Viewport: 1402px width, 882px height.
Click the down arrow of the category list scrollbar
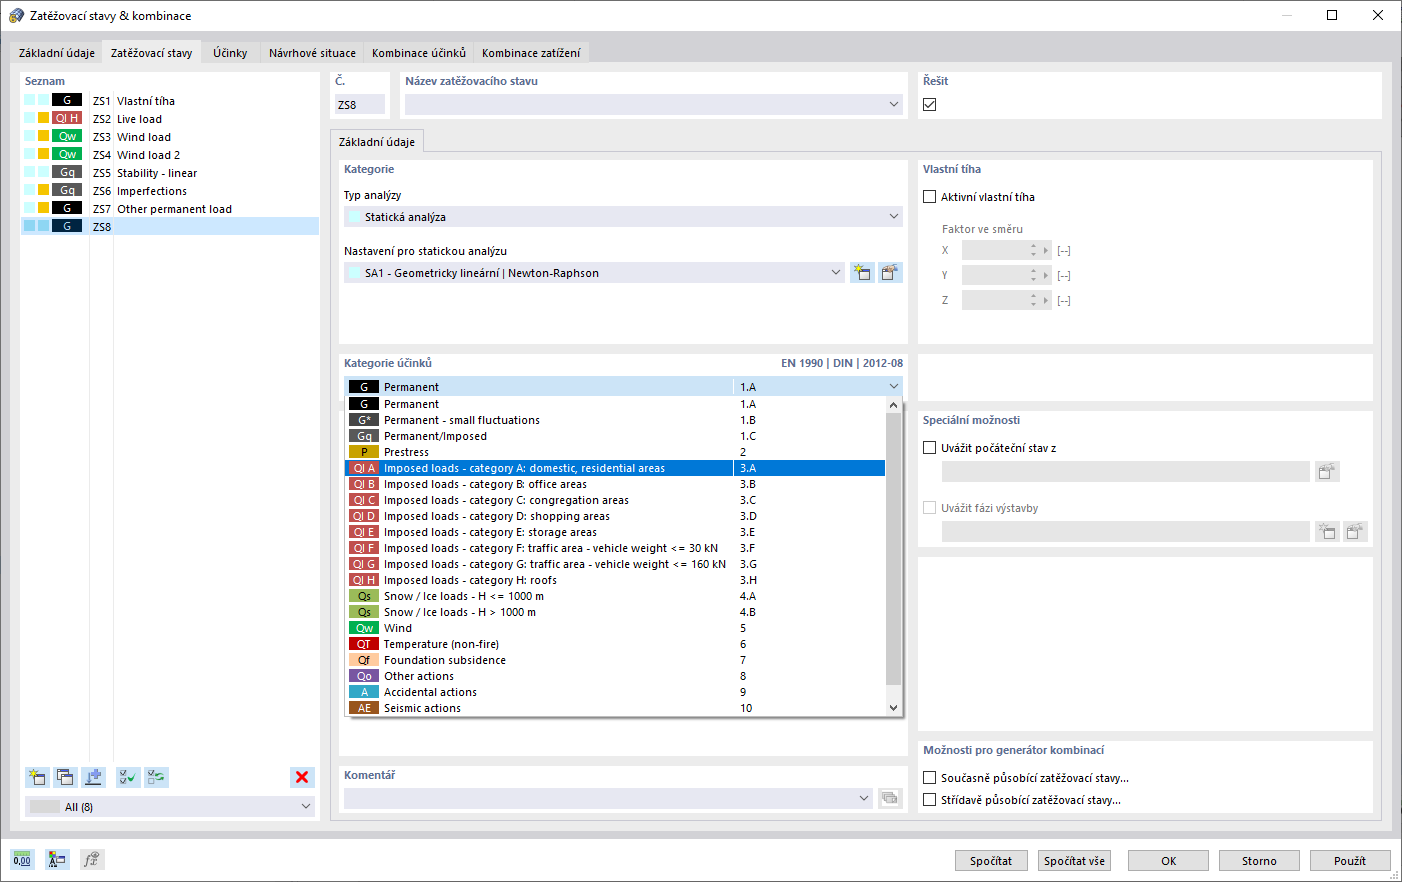click(x=893, y=708)
